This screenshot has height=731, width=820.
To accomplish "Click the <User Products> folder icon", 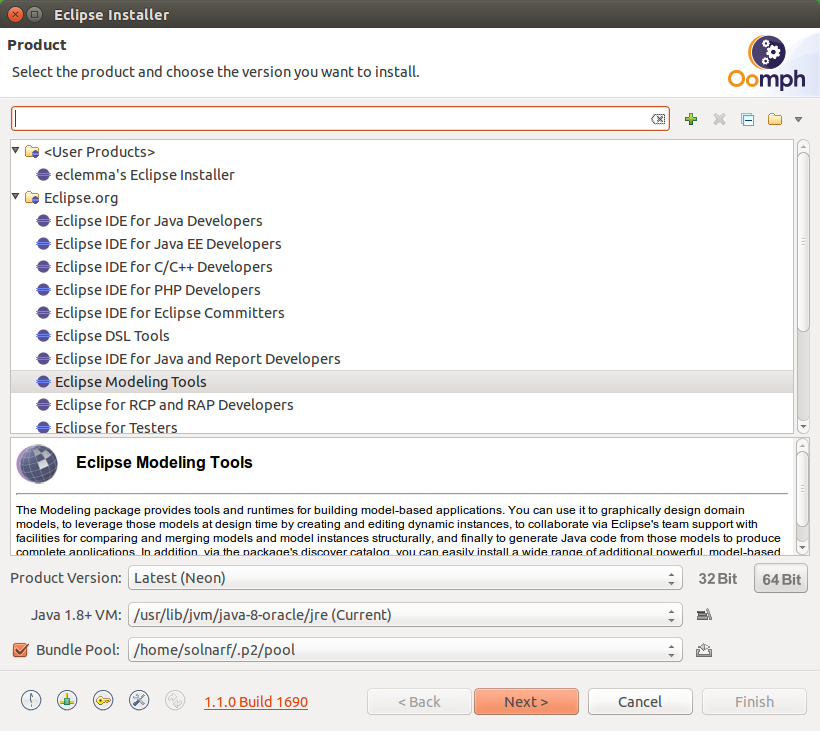I will pos(32,152).
